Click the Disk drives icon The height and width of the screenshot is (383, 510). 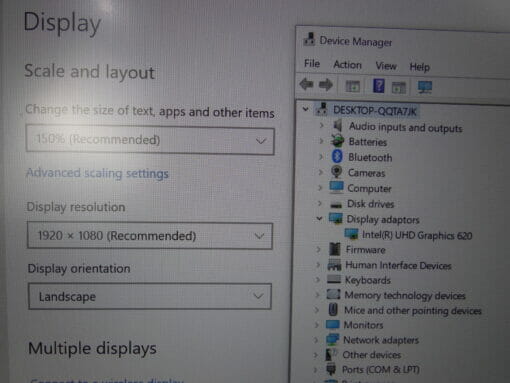[x=336, y=204]
